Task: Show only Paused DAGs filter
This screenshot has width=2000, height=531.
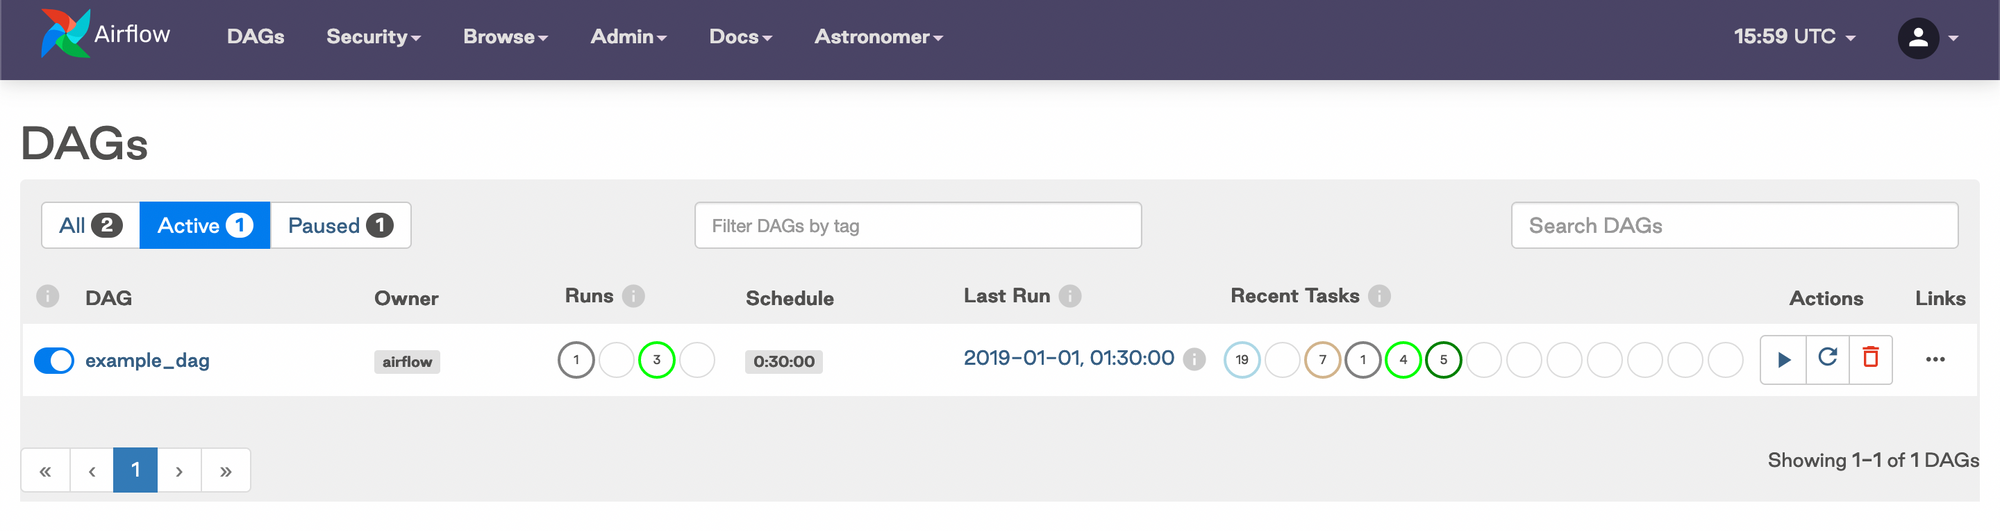Action: (x=340, y=226)
